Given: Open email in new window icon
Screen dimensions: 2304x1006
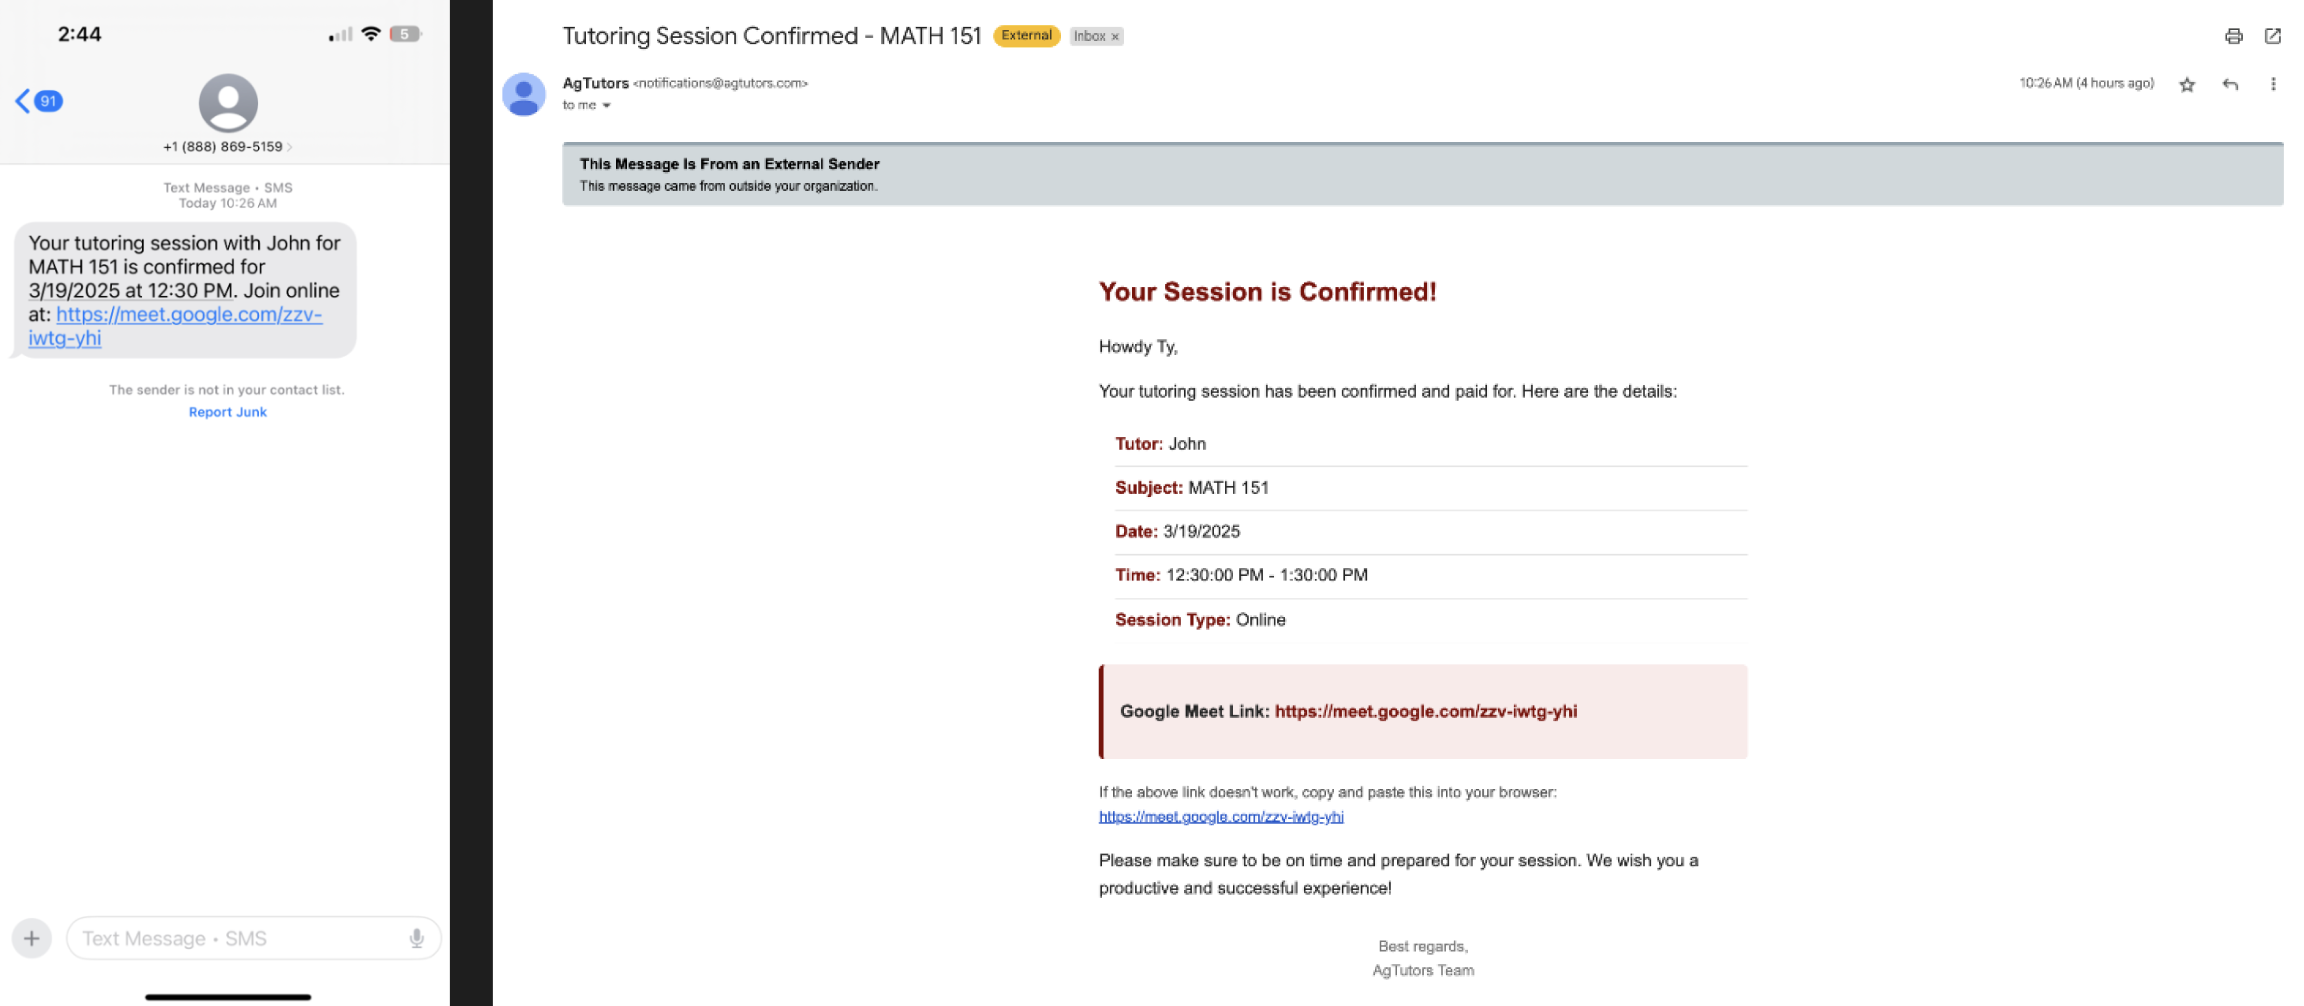Looking at the screenshot, I should click(2272, 36).
